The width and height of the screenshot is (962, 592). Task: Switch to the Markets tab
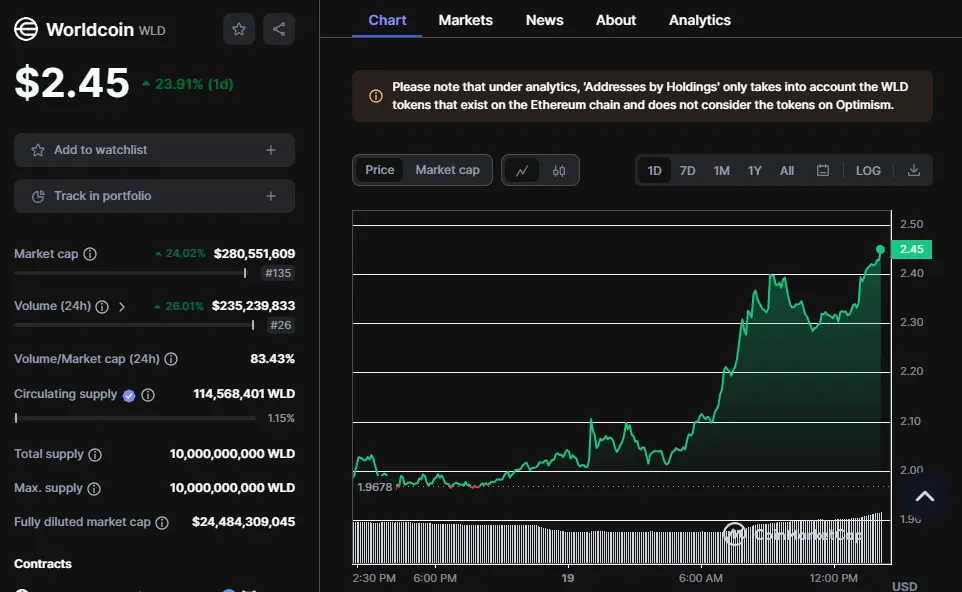pyautogui.click(x=466, y=20)
